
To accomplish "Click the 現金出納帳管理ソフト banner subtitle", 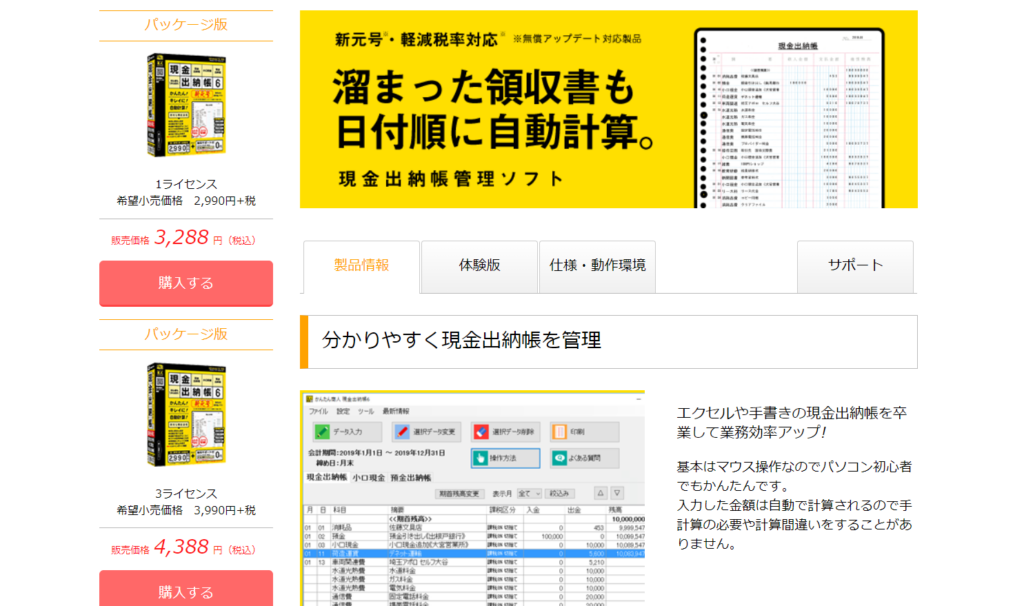I will point(451,180).
